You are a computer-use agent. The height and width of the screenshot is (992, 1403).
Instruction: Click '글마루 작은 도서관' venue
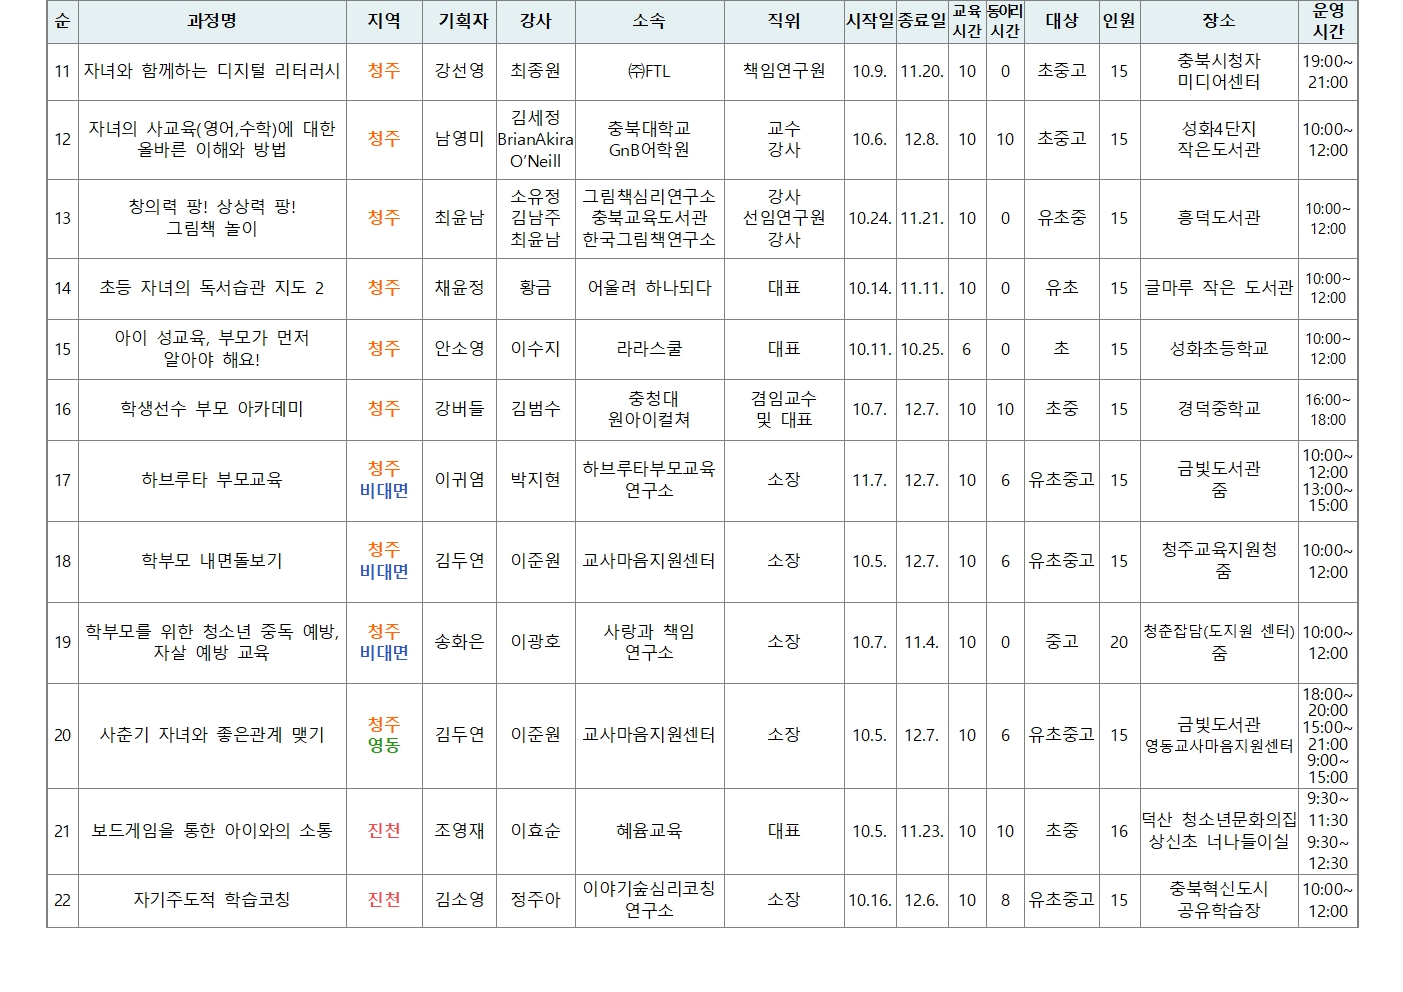point(1218,288)
